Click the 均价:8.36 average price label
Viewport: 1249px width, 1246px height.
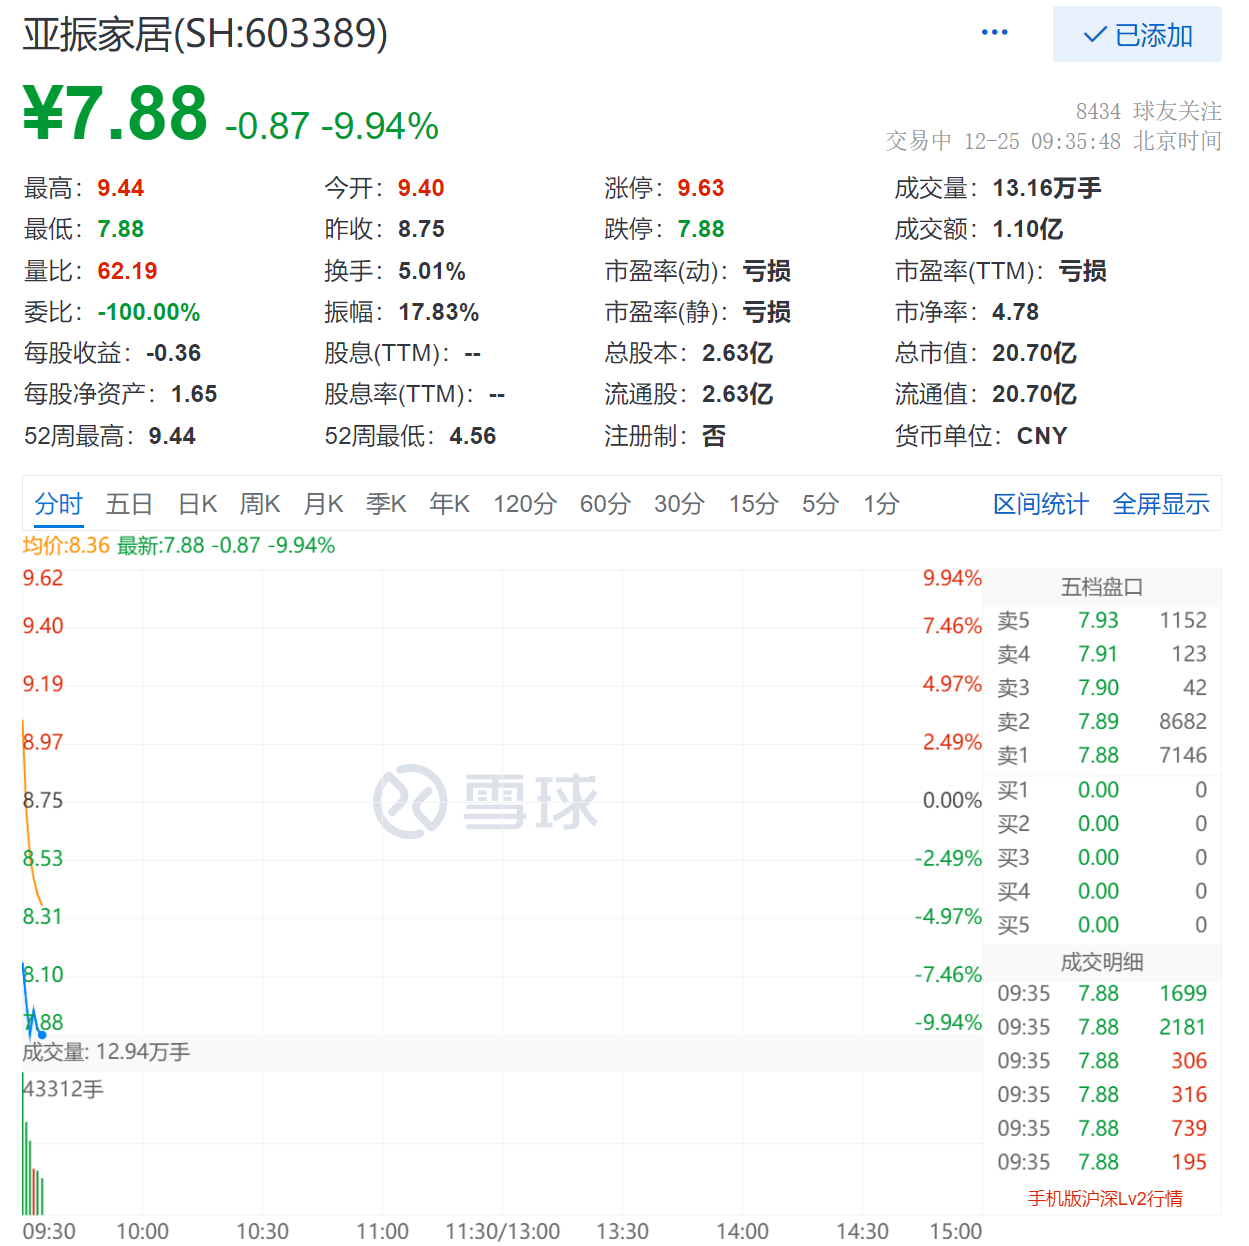tap(66, 545)
